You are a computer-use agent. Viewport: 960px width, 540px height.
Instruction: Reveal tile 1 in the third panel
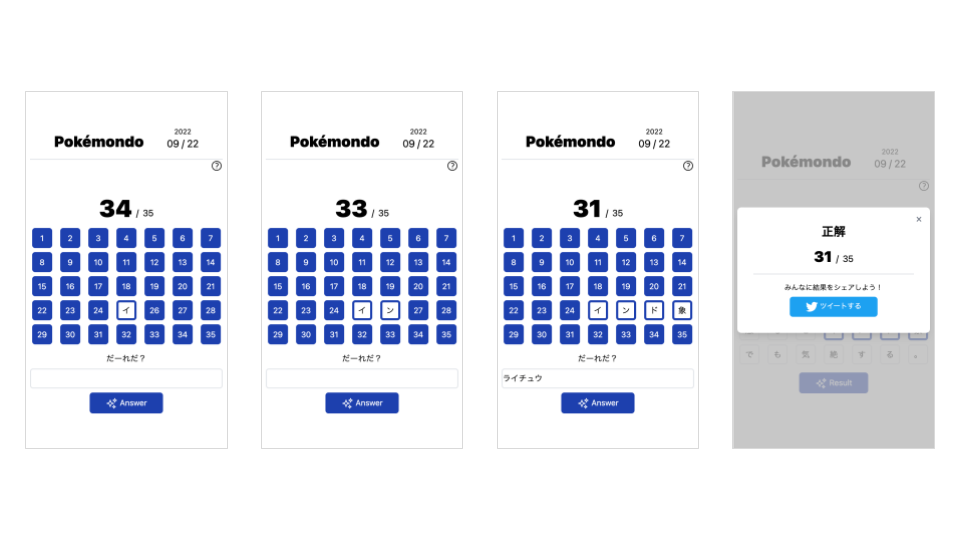click(x=514, y=238)
